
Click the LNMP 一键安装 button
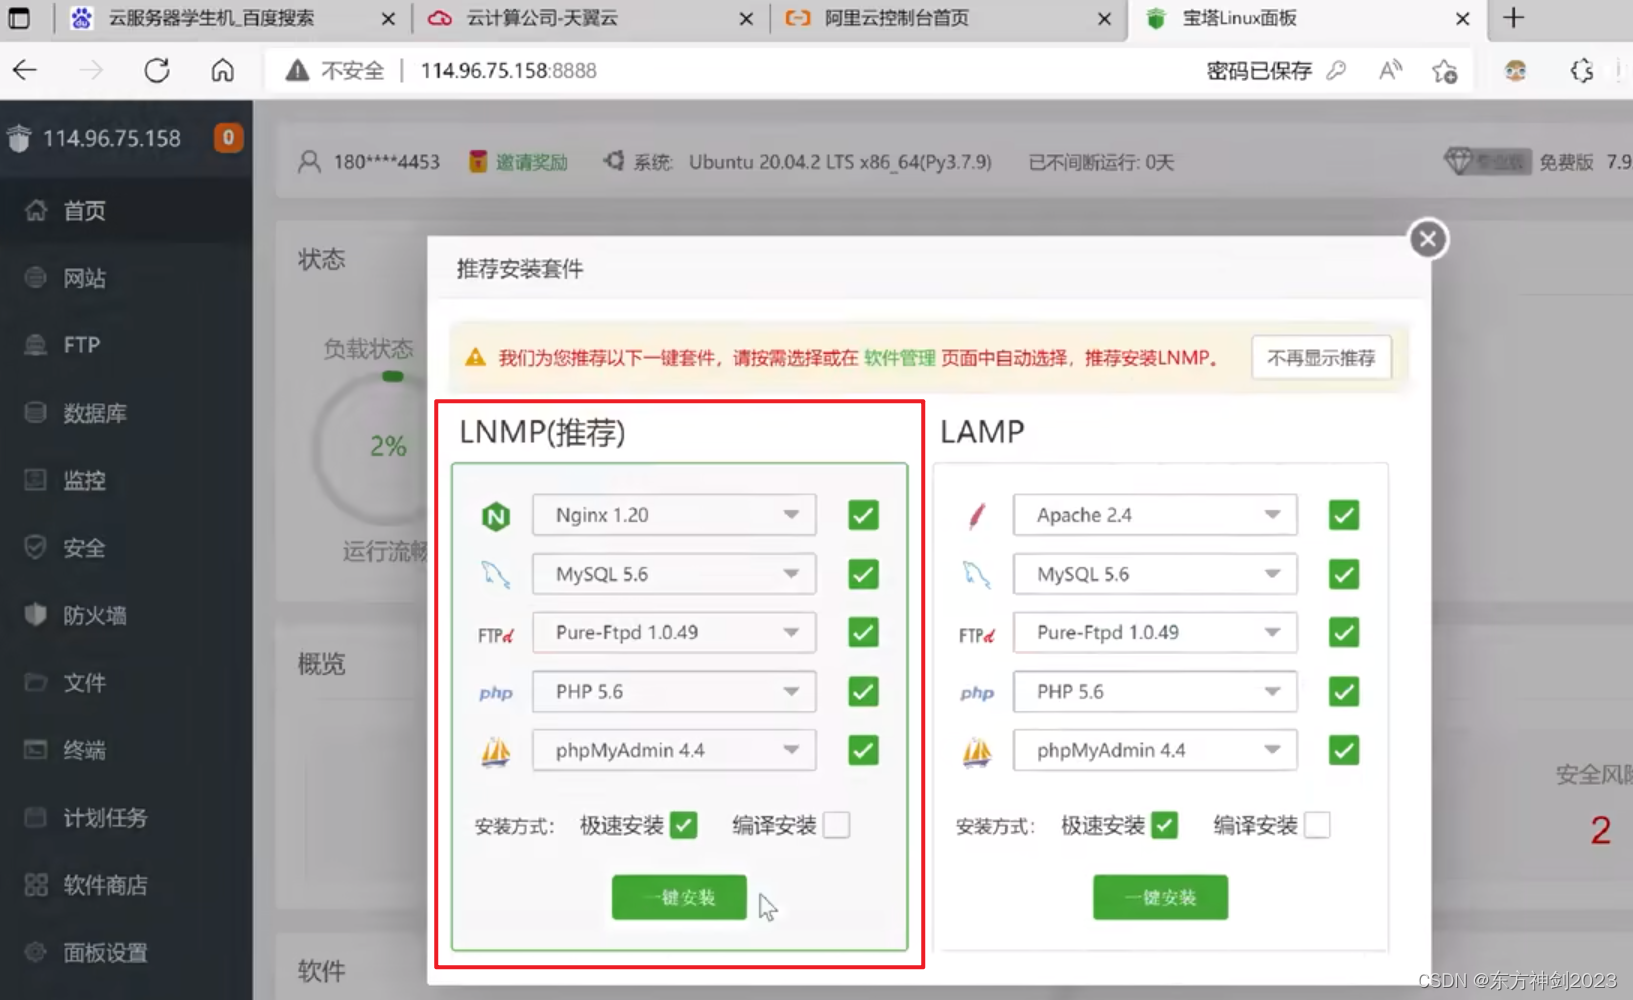679,897
